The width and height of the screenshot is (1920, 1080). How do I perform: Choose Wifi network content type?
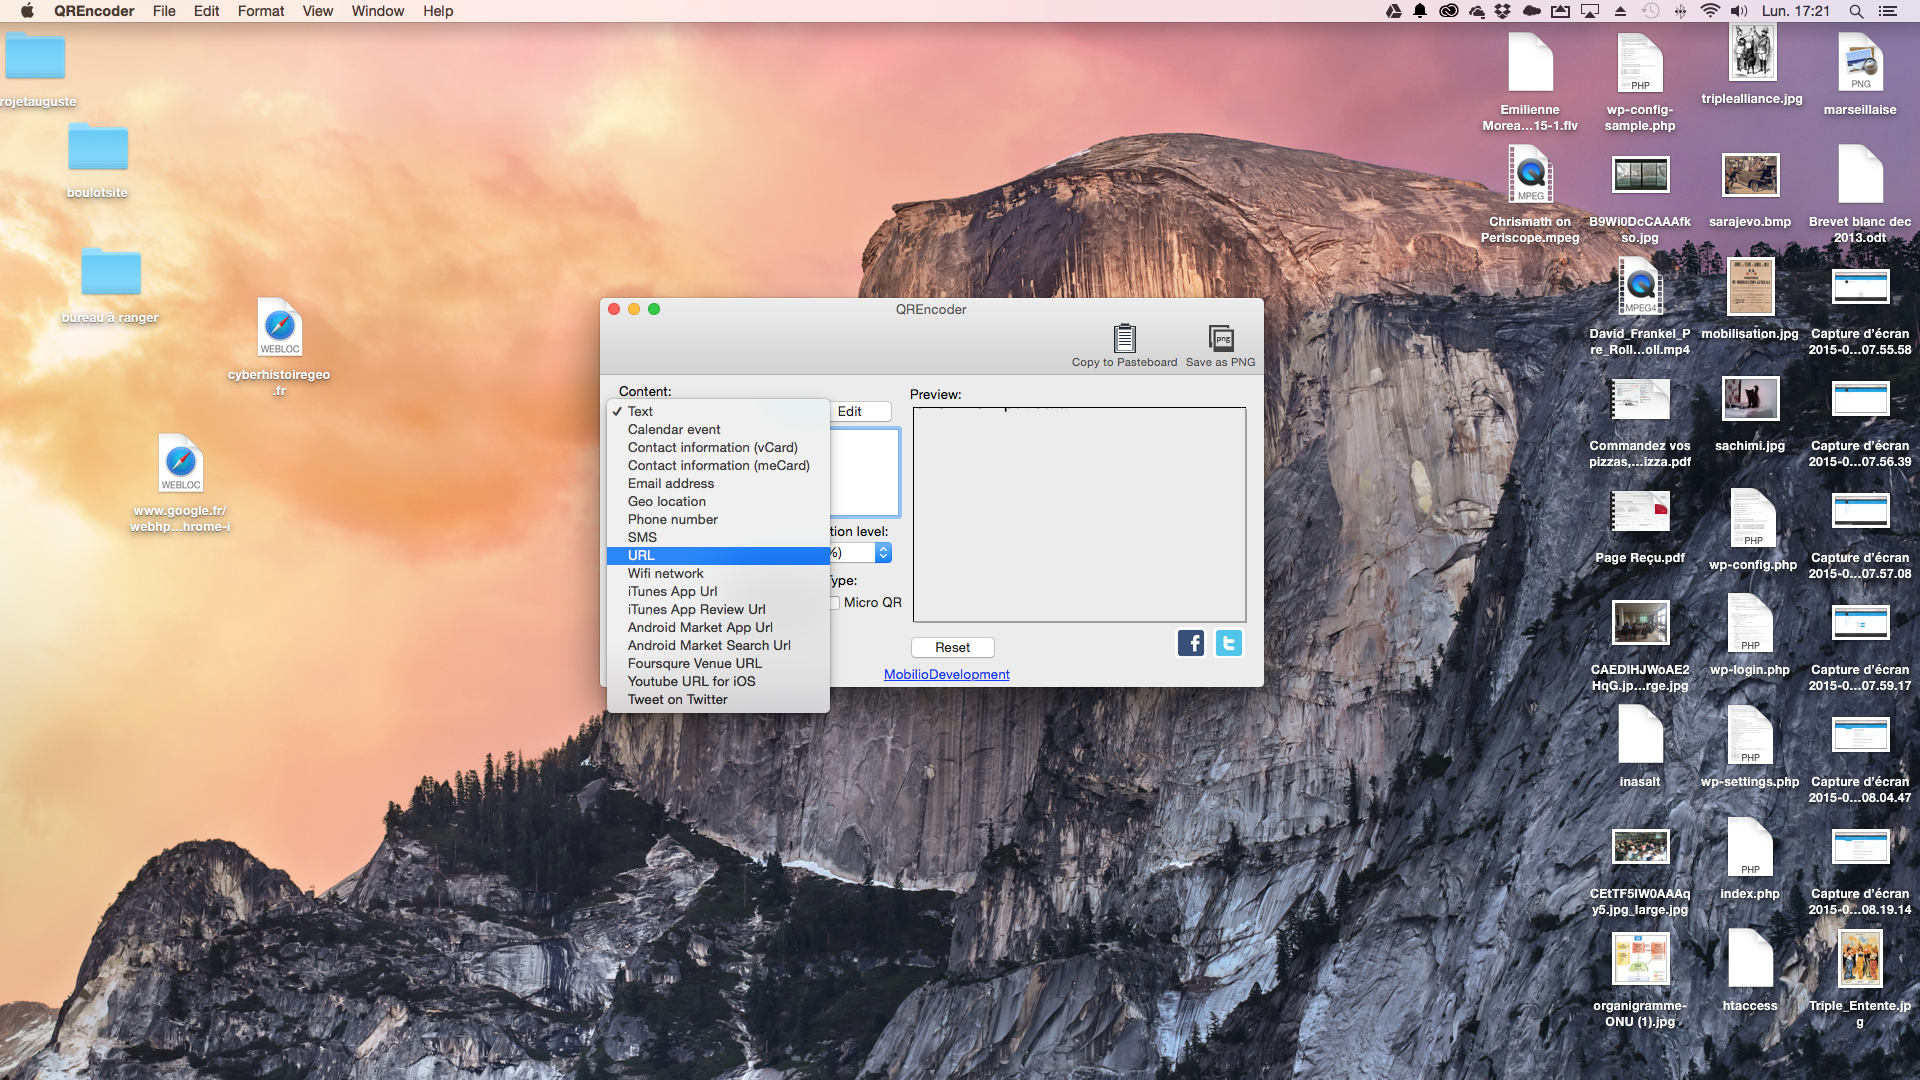[x=718, y=573]
